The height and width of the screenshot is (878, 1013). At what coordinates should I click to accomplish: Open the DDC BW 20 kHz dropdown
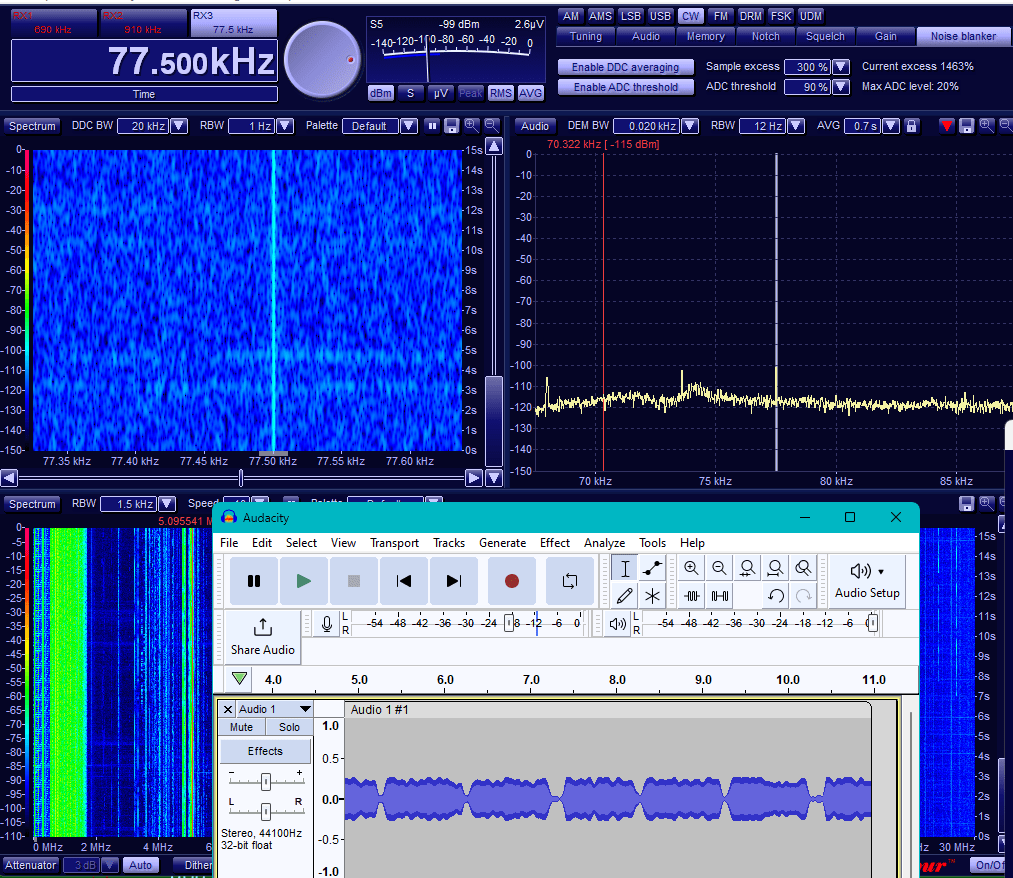[x=179, y=126]
